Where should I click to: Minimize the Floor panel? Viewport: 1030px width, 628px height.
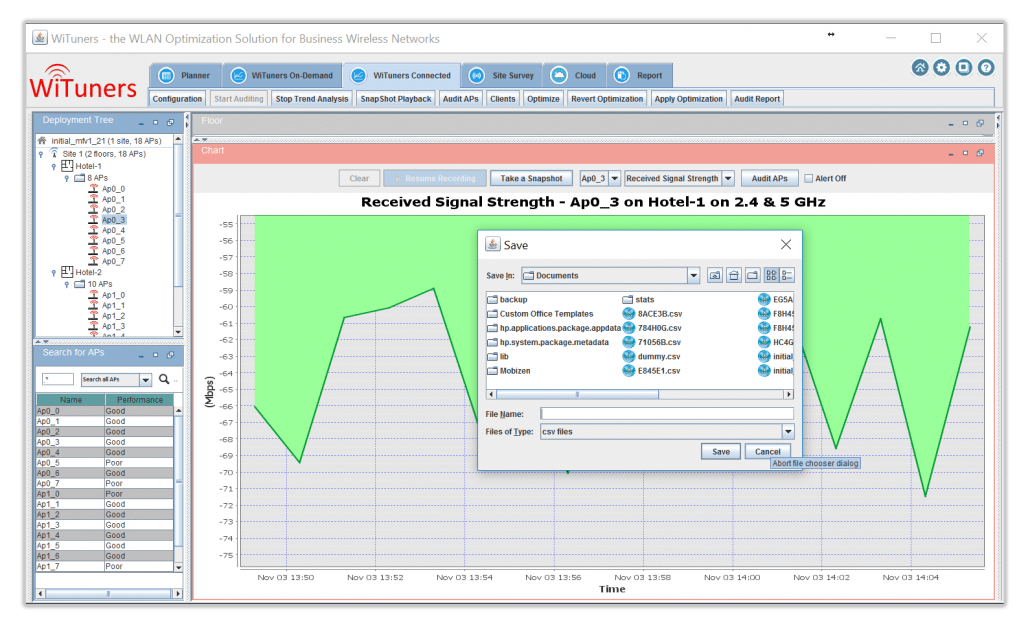(951, 123)
